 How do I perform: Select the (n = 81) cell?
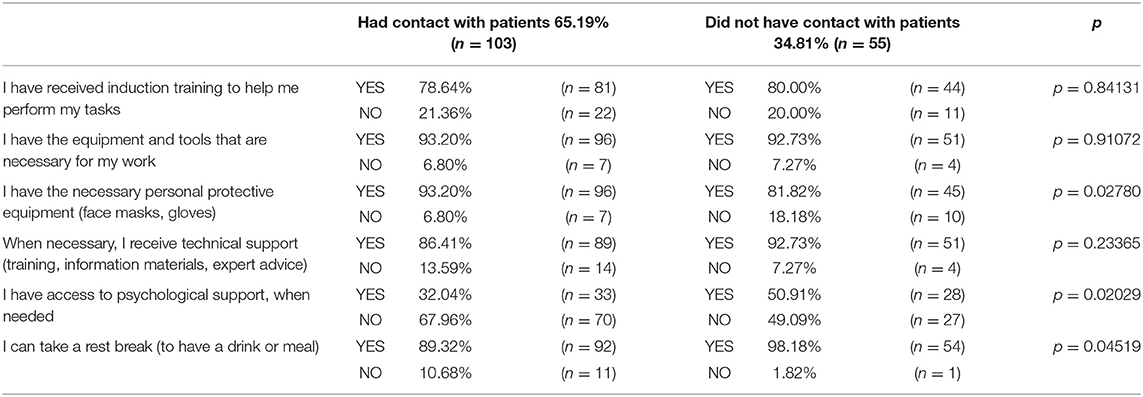588,90
